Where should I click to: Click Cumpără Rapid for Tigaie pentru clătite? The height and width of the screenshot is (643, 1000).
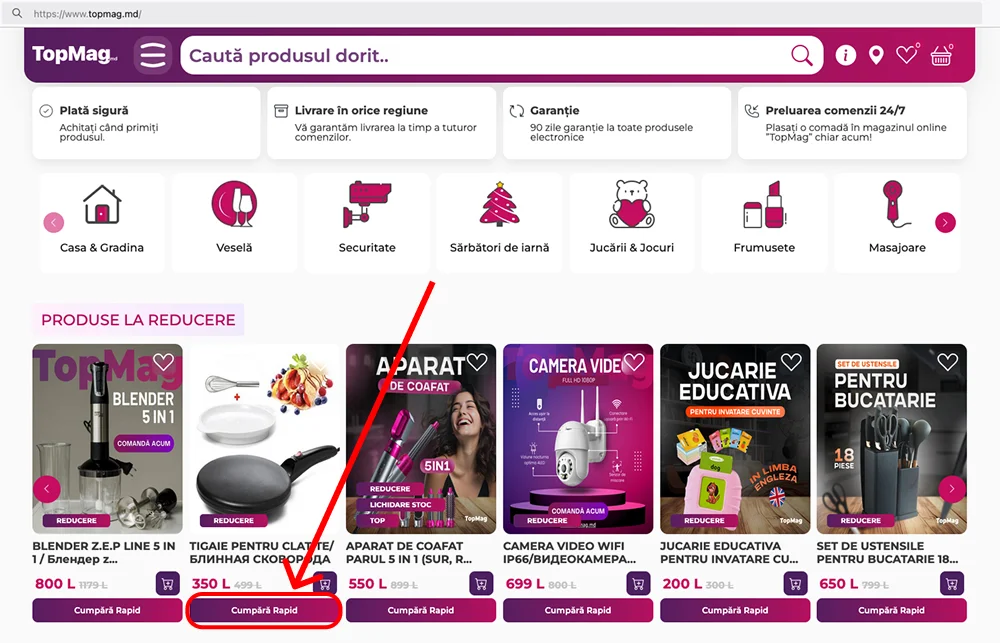click(264, 610)
